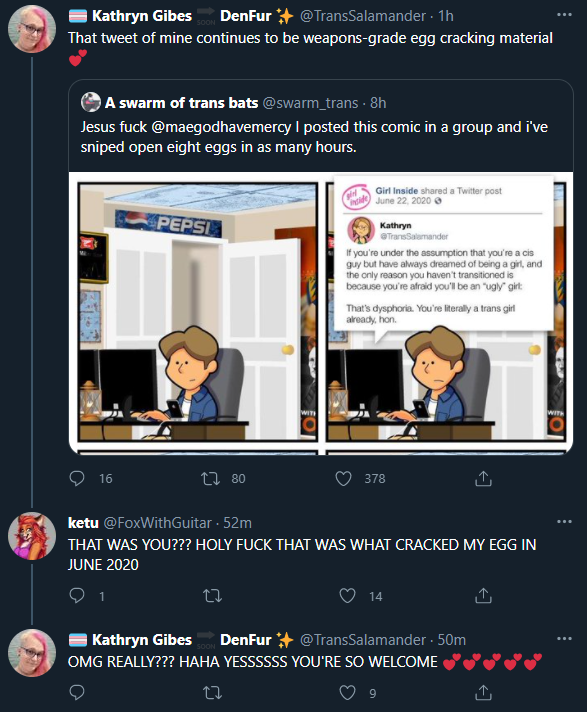
Task: Like the tweet with 378 likes
Action: [x=343, y=478]
